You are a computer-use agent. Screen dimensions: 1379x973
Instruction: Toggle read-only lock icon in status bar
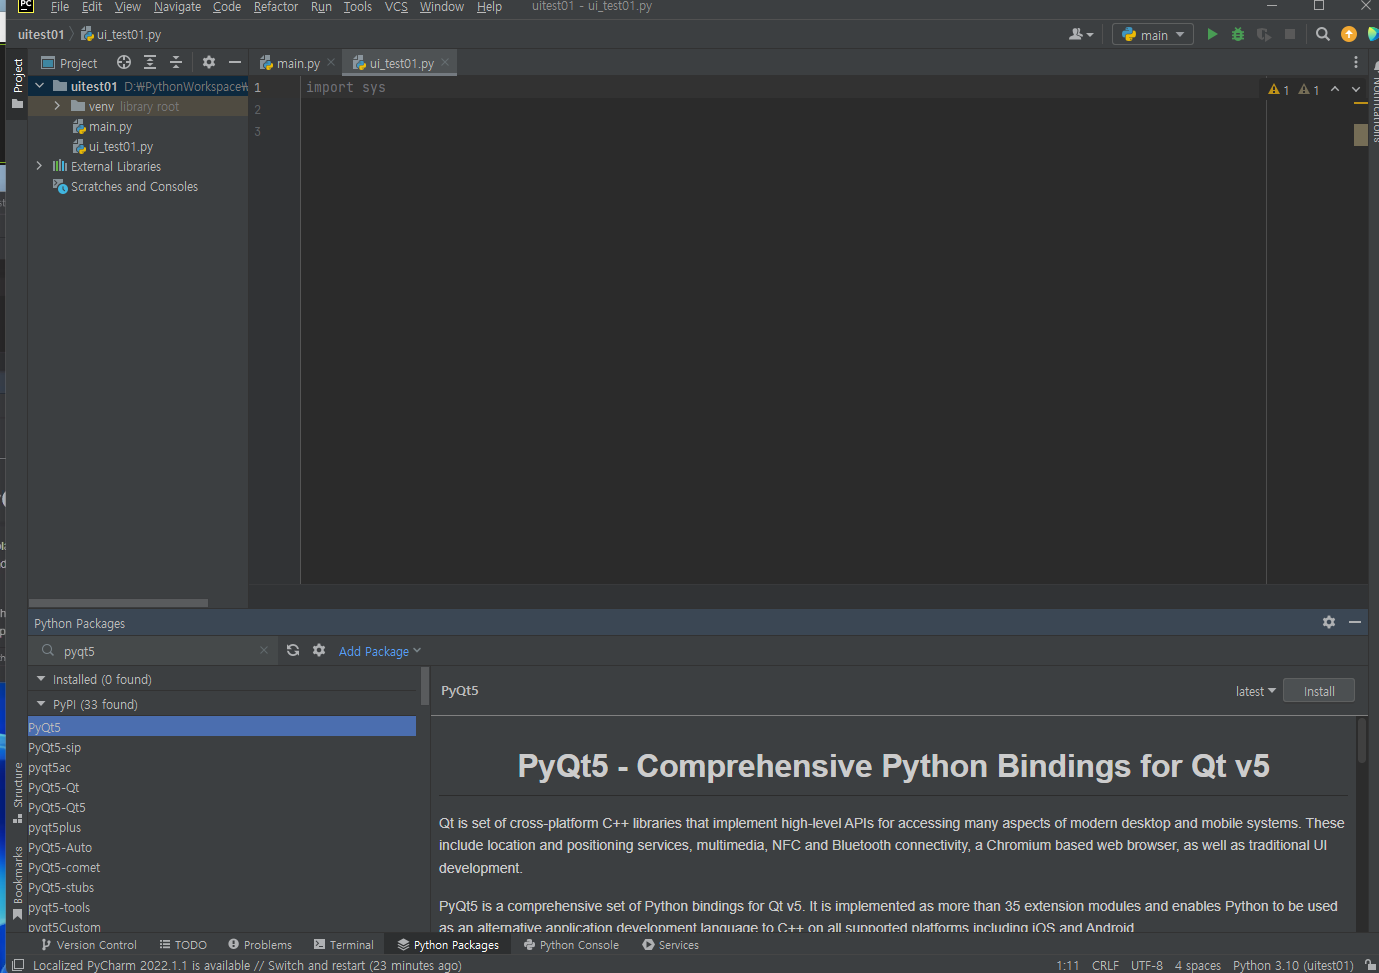point(1370,965)
